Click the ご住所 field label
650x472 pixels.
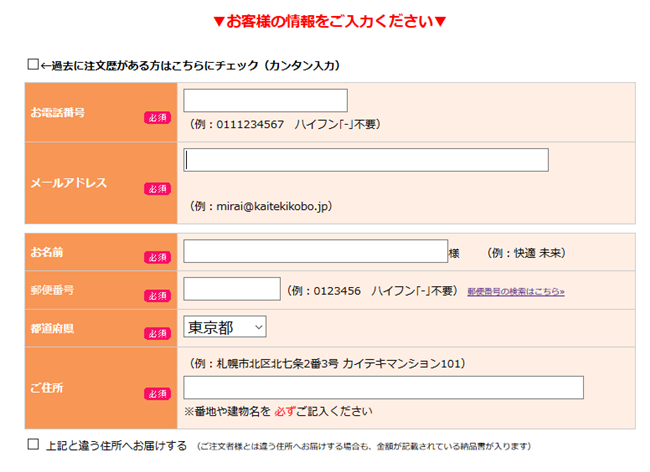click(x=48, y=386)
